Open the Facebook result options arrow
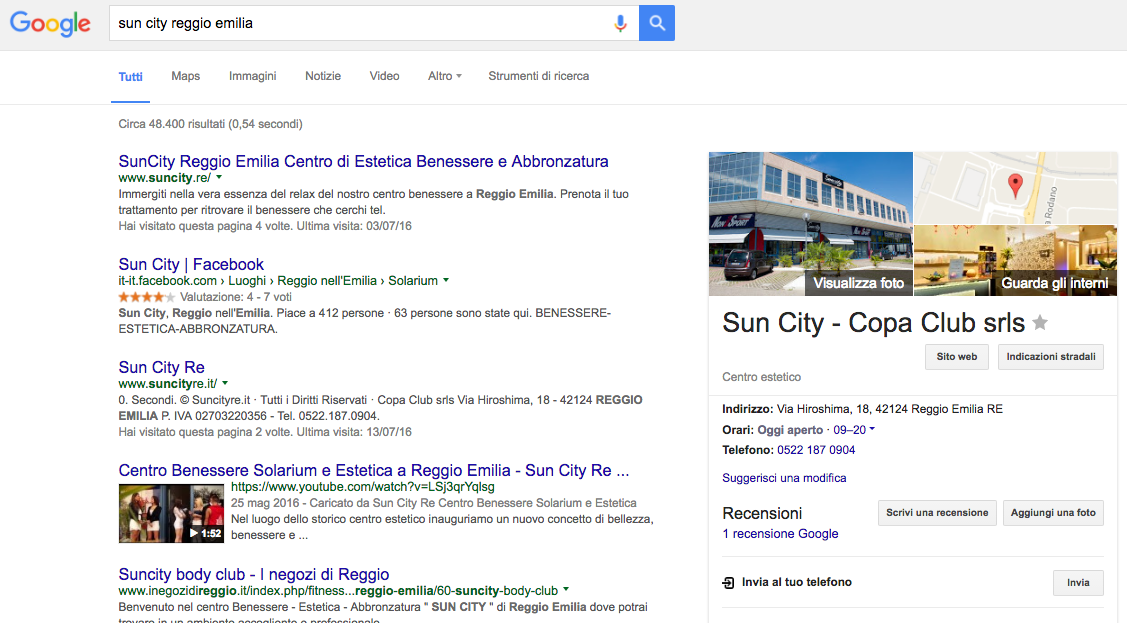 point(446,280)
